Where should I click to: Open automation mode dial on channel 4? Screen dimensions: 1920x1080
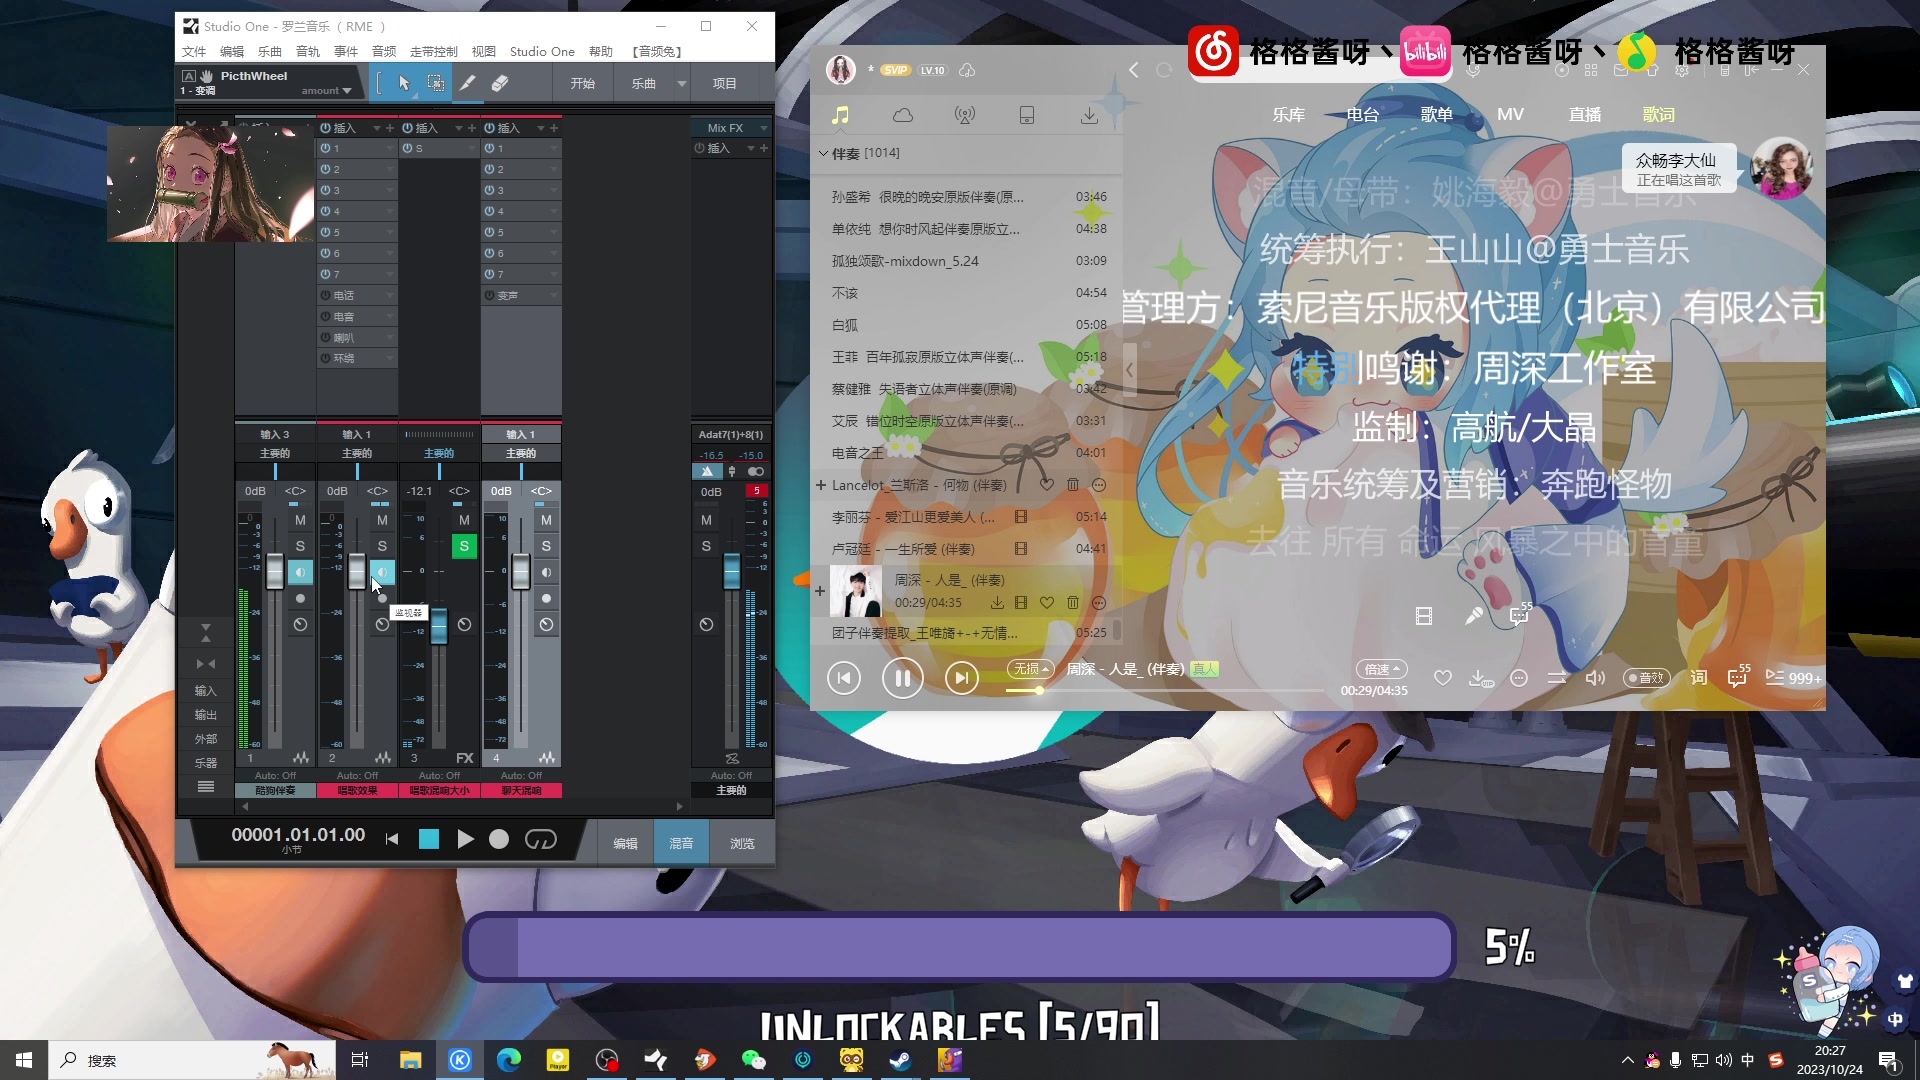(546, 624)
